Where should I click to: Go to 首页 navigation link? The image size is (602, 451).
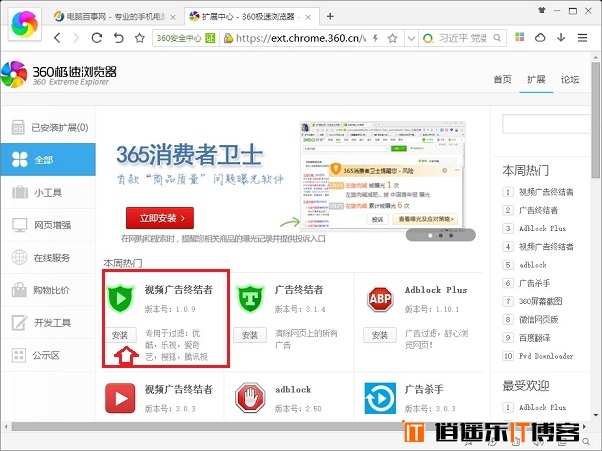click(503, 79)
